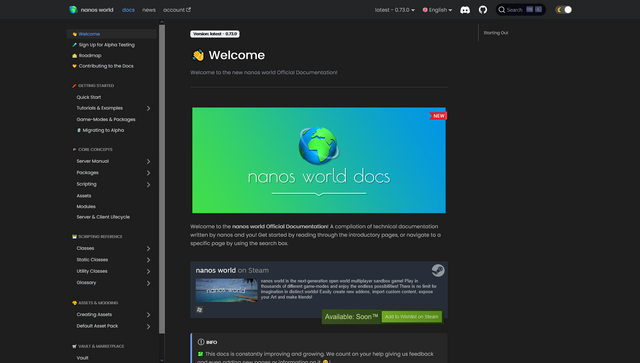Toggle dark/light mode switch

click(564, 10)
